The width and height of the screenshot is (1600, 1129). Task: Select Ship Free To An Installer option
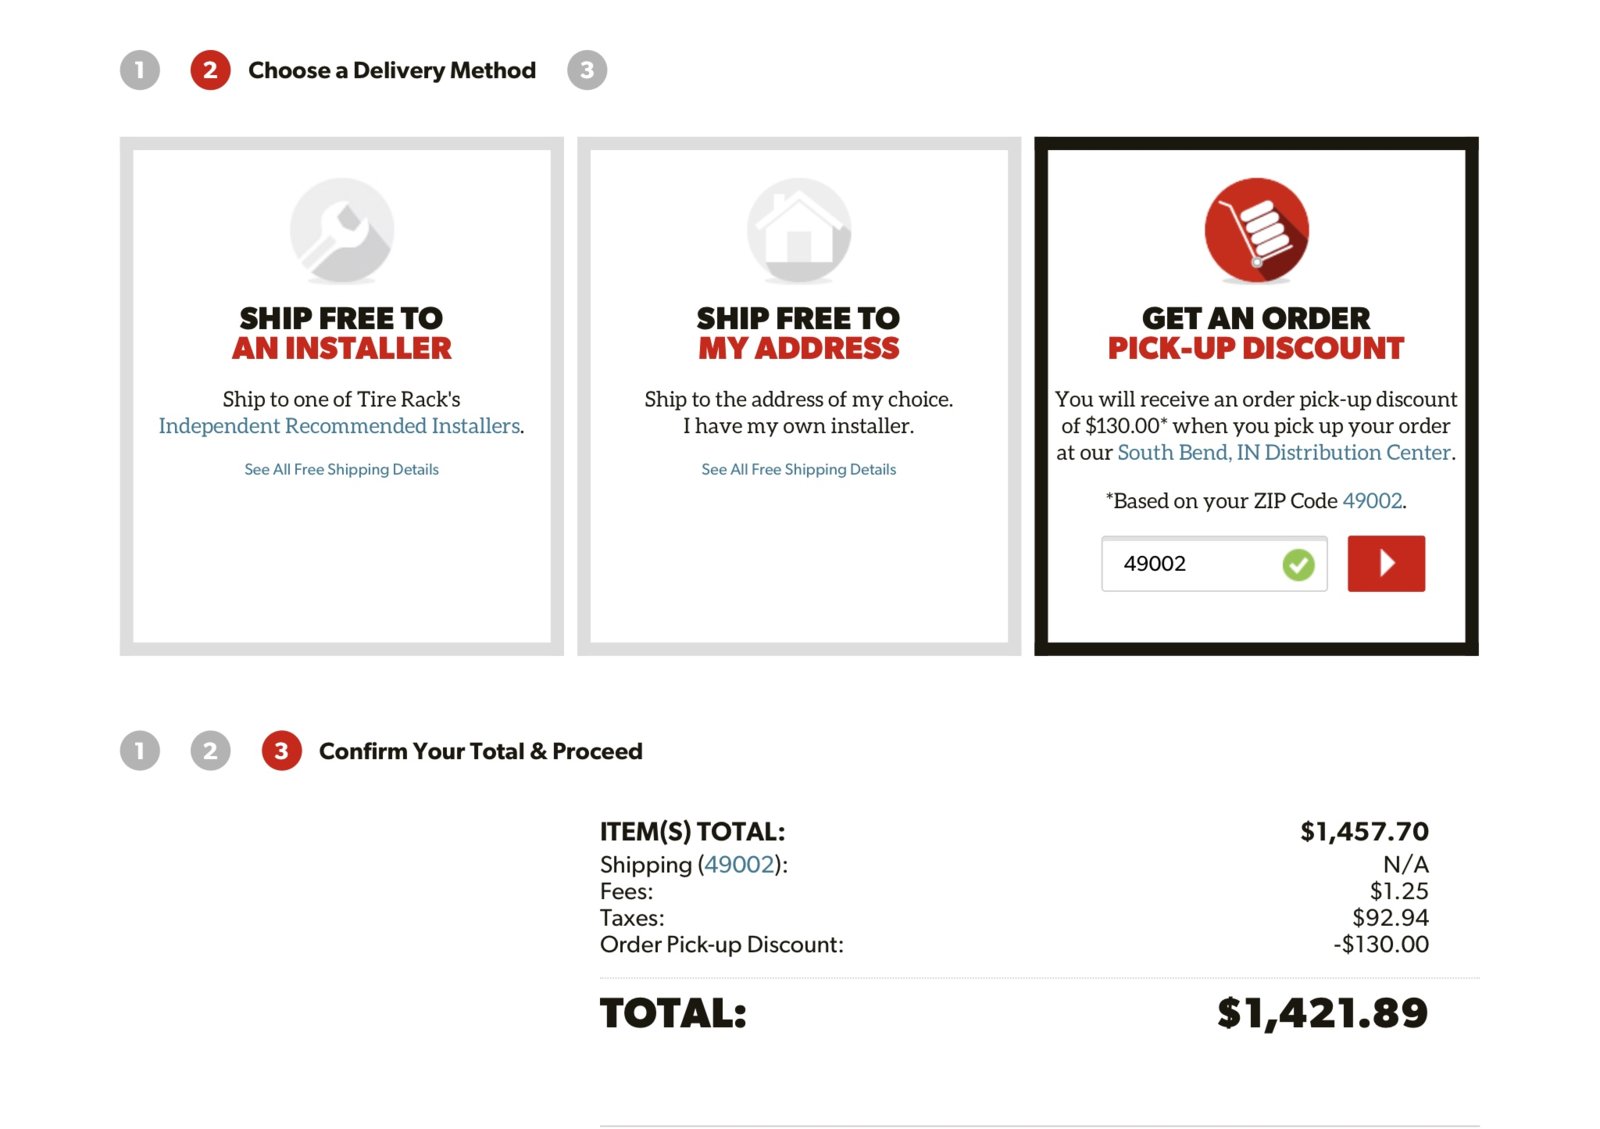[341, 333]
